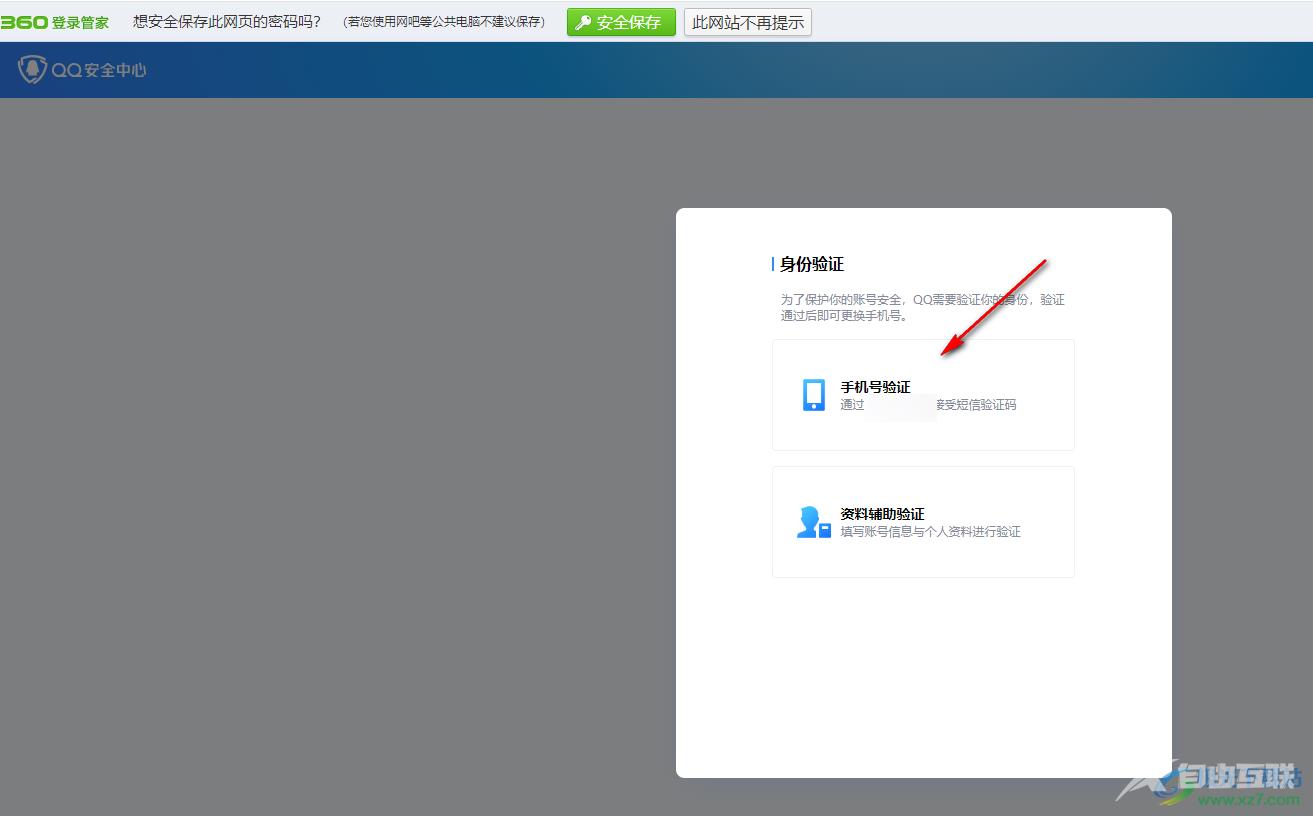Click 此网站不再提示 button
Viewport: 1313px width, 816px height.
tap(748, 22)
